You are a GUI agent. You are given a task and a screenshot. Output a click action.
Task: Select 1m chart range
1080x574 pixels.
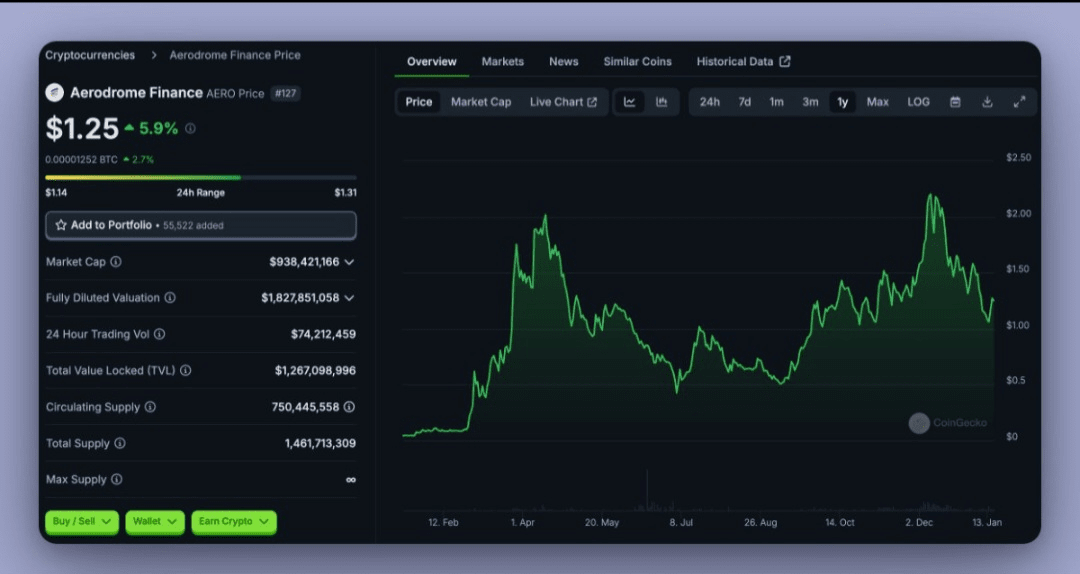click(x=776, y=102)
